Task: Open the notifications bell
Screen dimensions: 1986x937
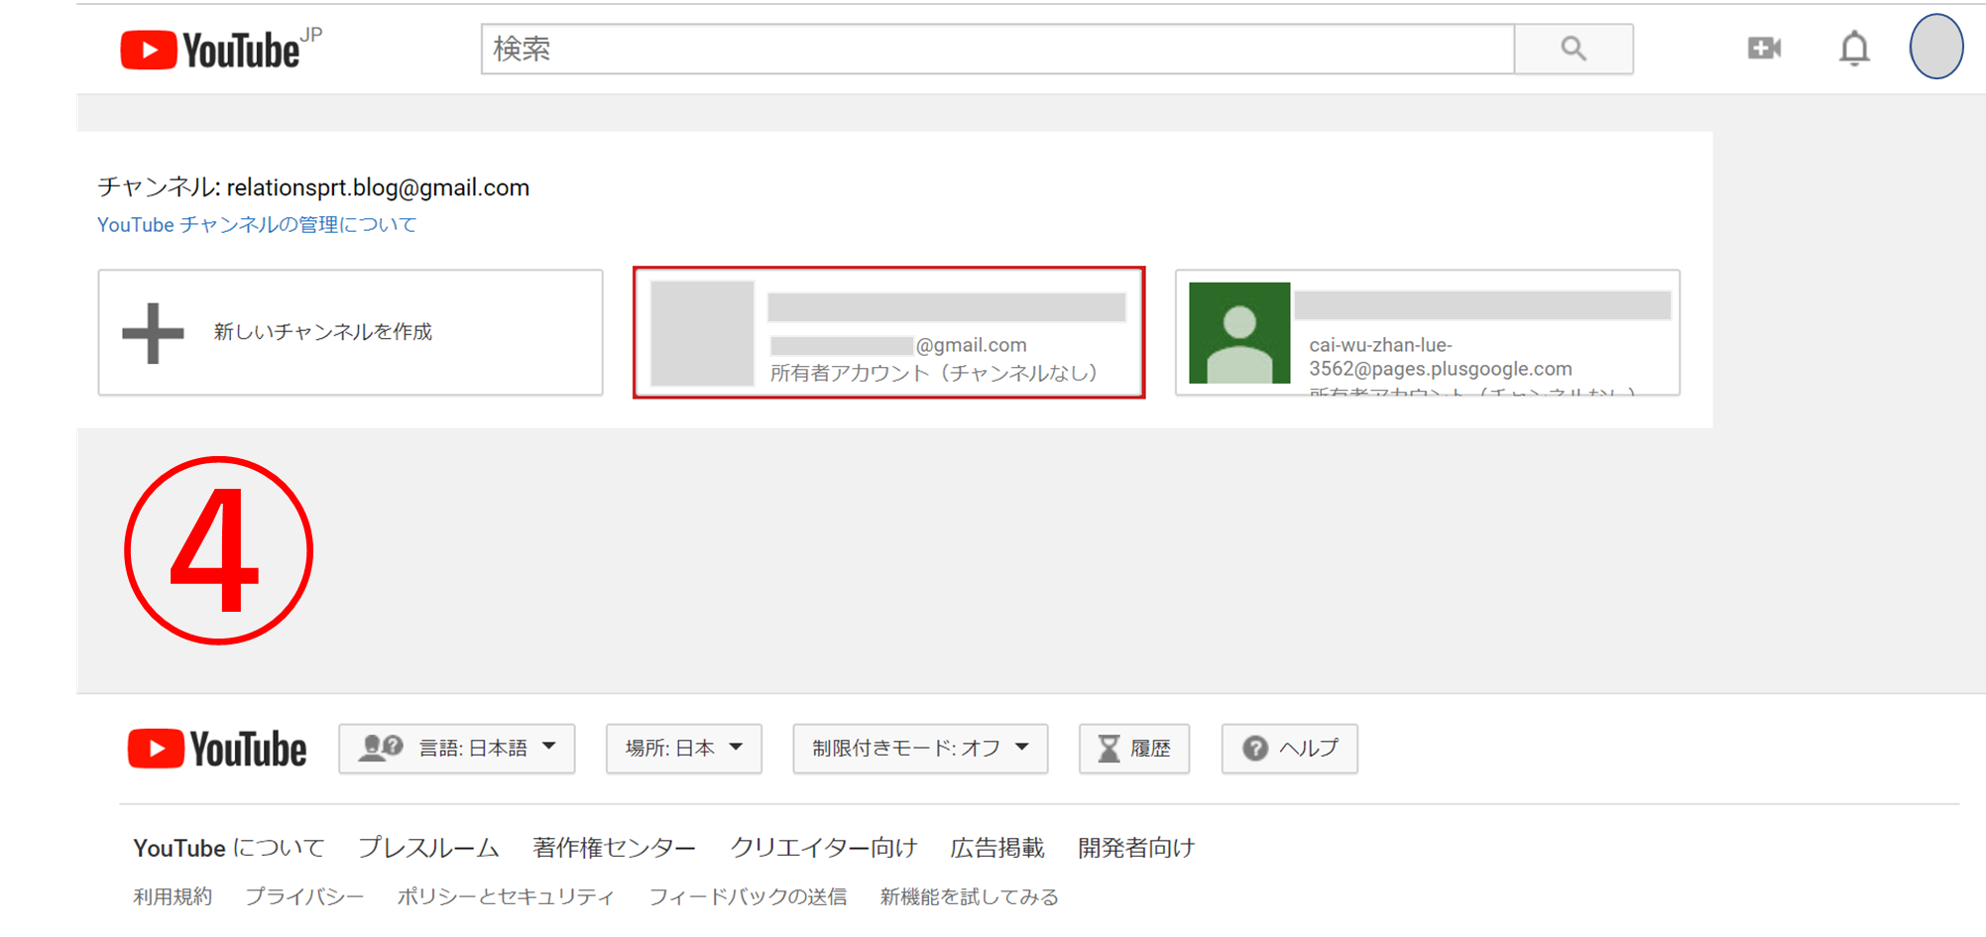Action: pos(1854,48)
